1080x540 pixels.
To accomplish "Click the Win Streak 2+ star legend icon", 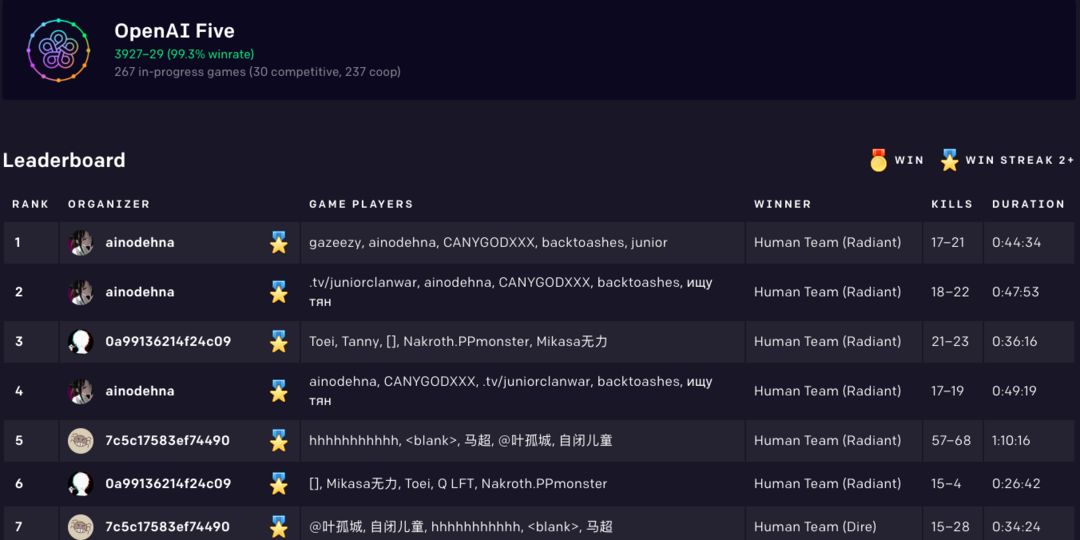I will point(949,160).
